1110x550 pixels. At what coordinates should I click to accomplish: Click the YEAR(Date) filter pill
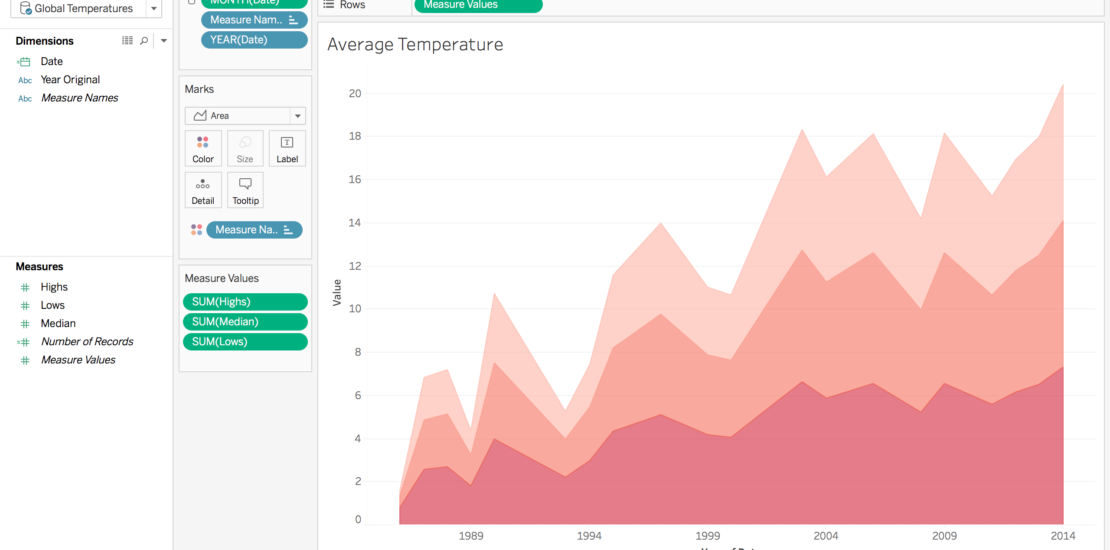tap(254, 40)
